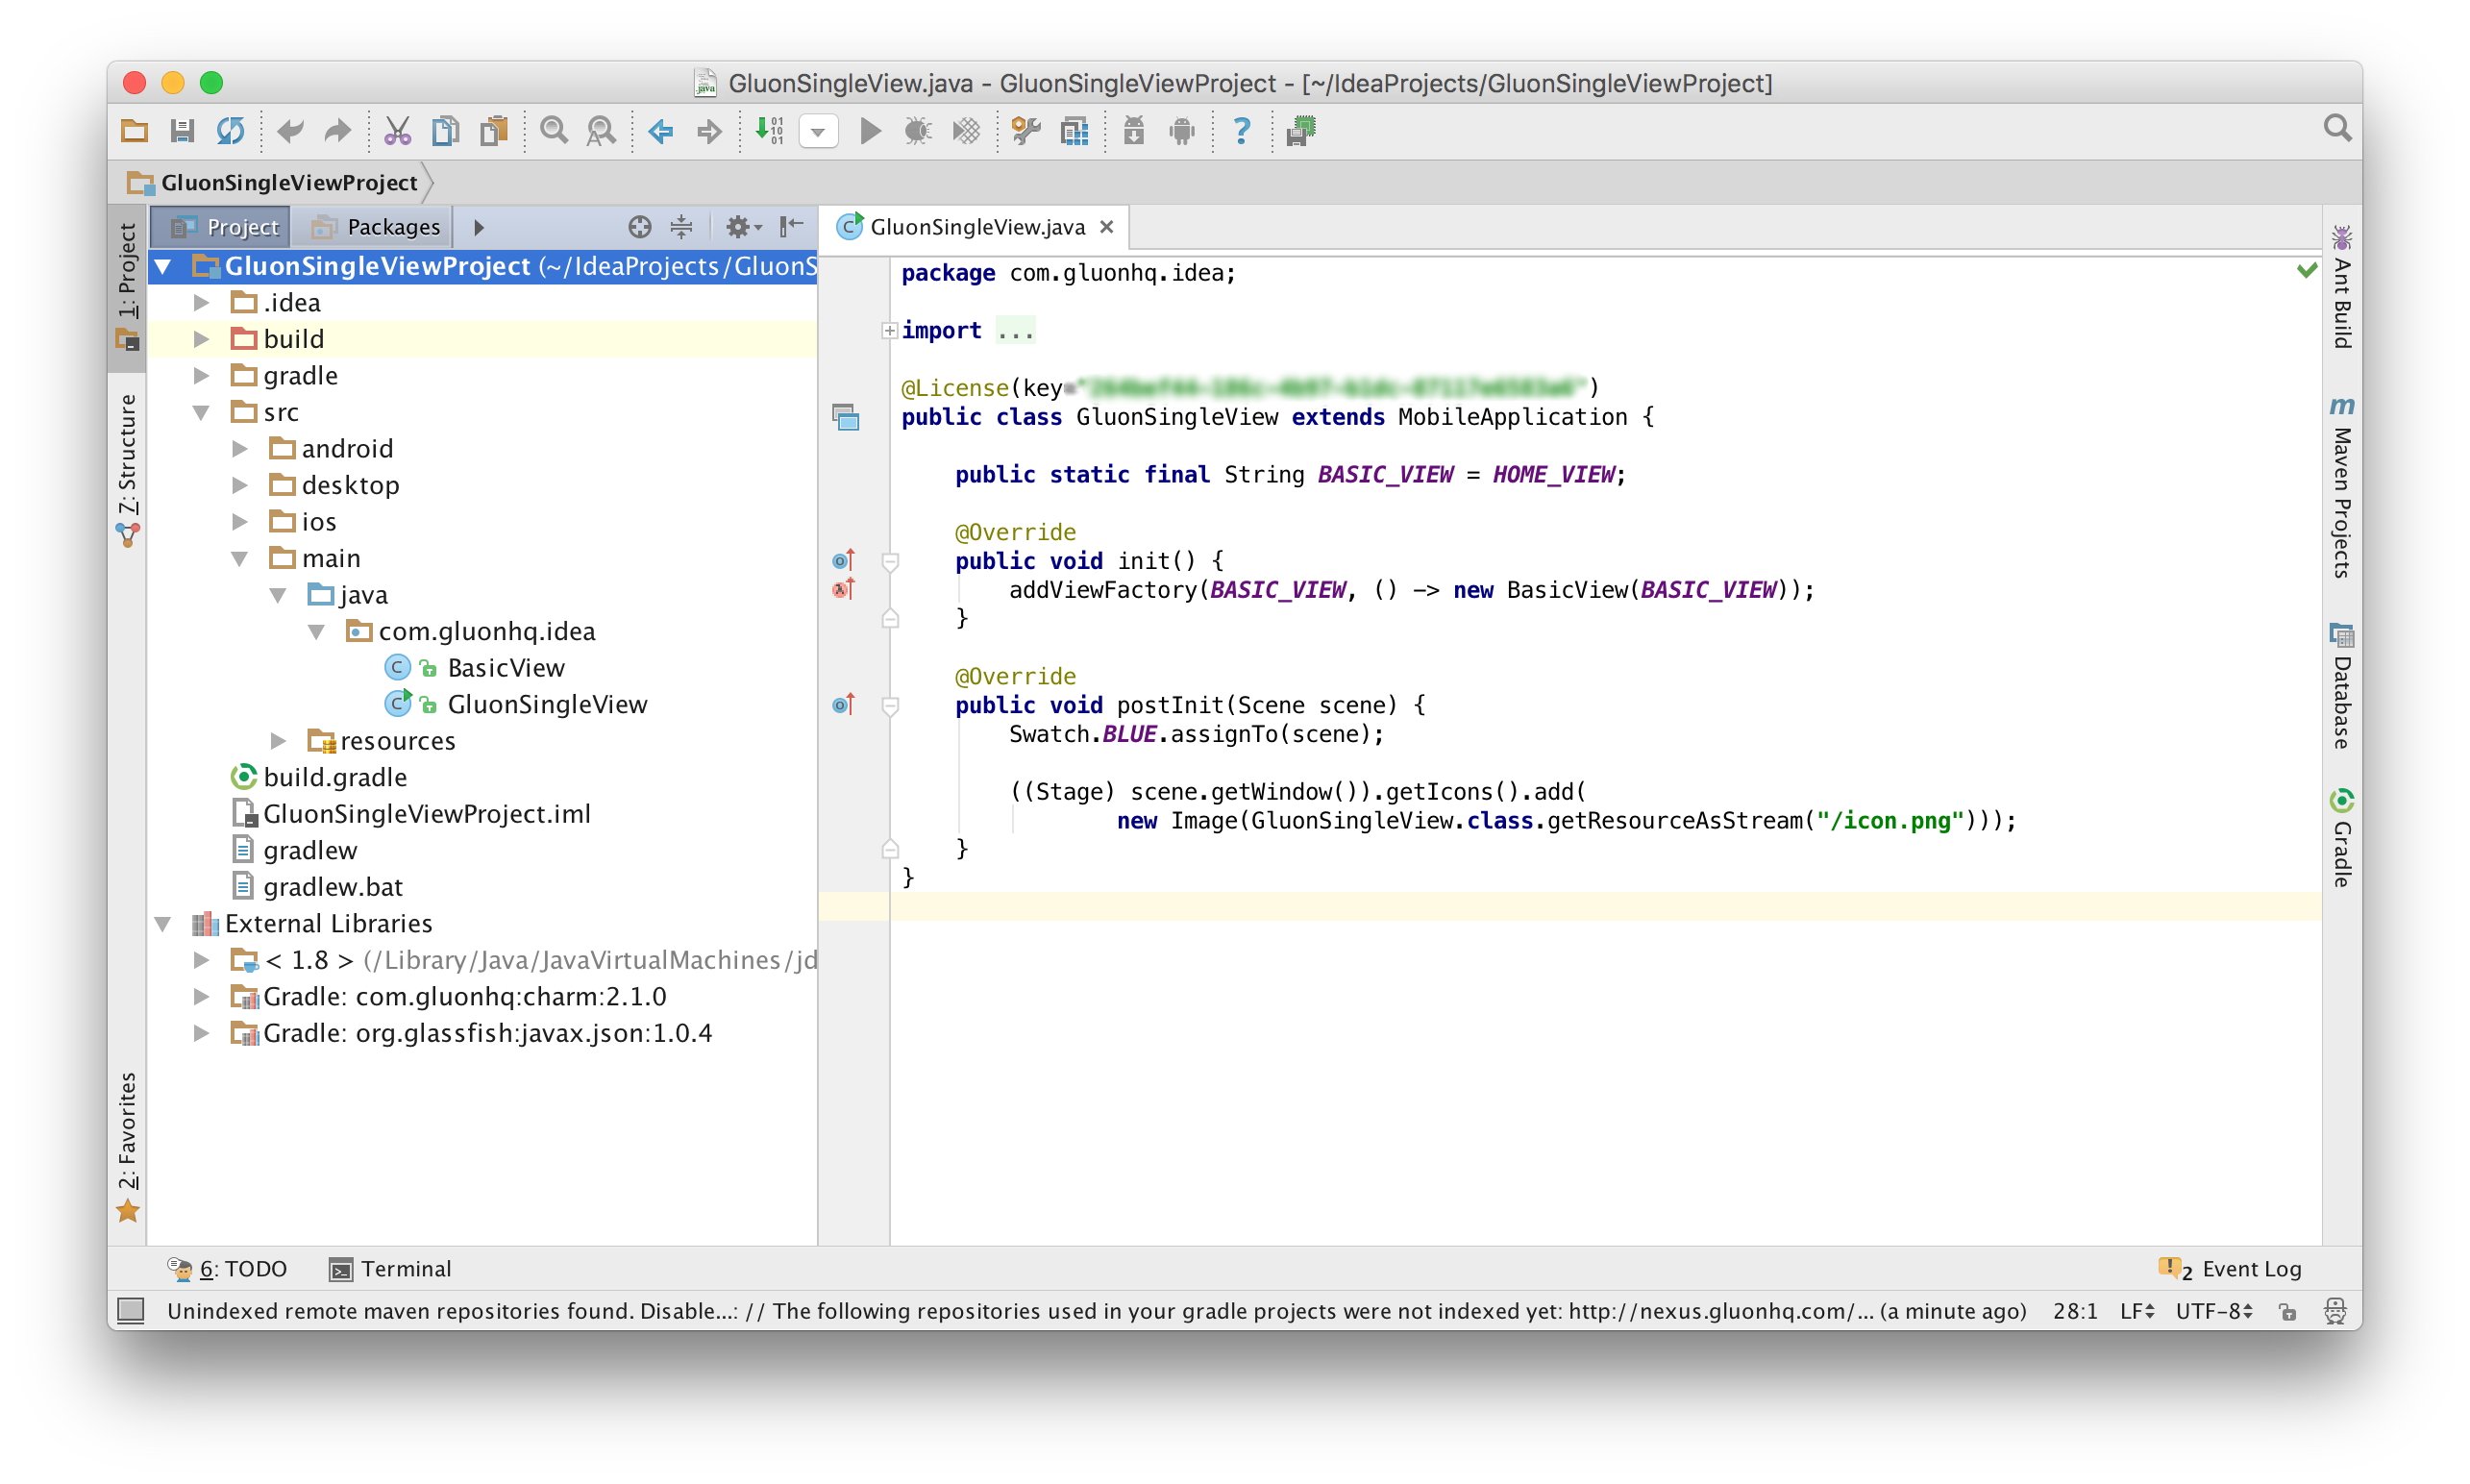
Task: Show more project view tabs arrow
Action: pos(479,227)
